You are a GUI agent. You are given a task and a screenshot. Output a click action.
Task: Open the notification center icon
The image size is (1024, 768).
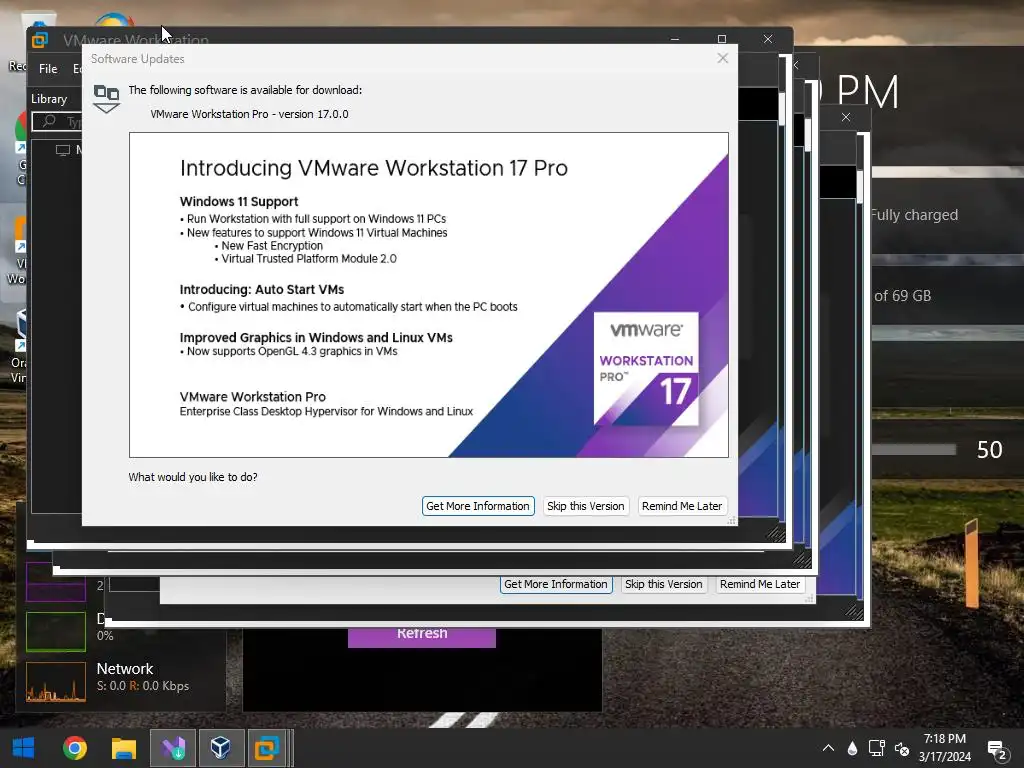tap(997, 750)
